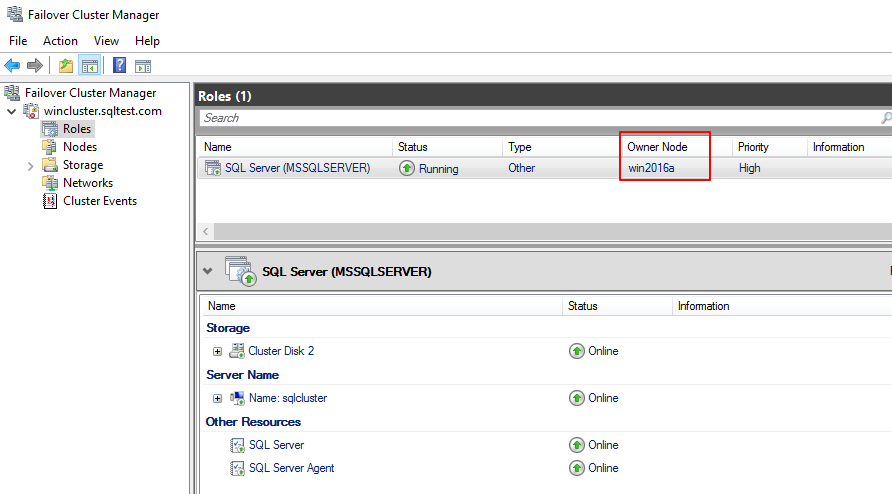Click the roles list horizontal scrollbar track
Image resolution: width=892 pixels, height=494 pixels.
[553, 231]
